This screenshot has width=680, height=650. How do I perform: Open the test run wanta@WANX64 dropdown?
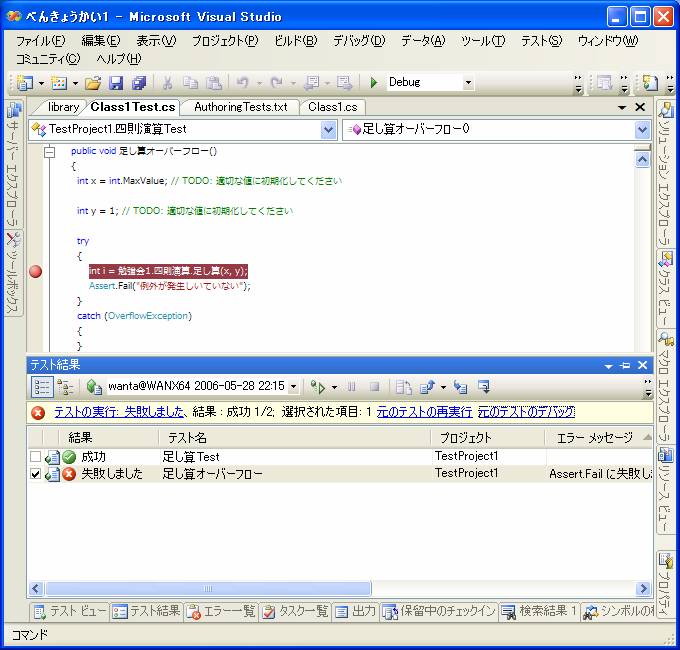click(x=293, y=387)
